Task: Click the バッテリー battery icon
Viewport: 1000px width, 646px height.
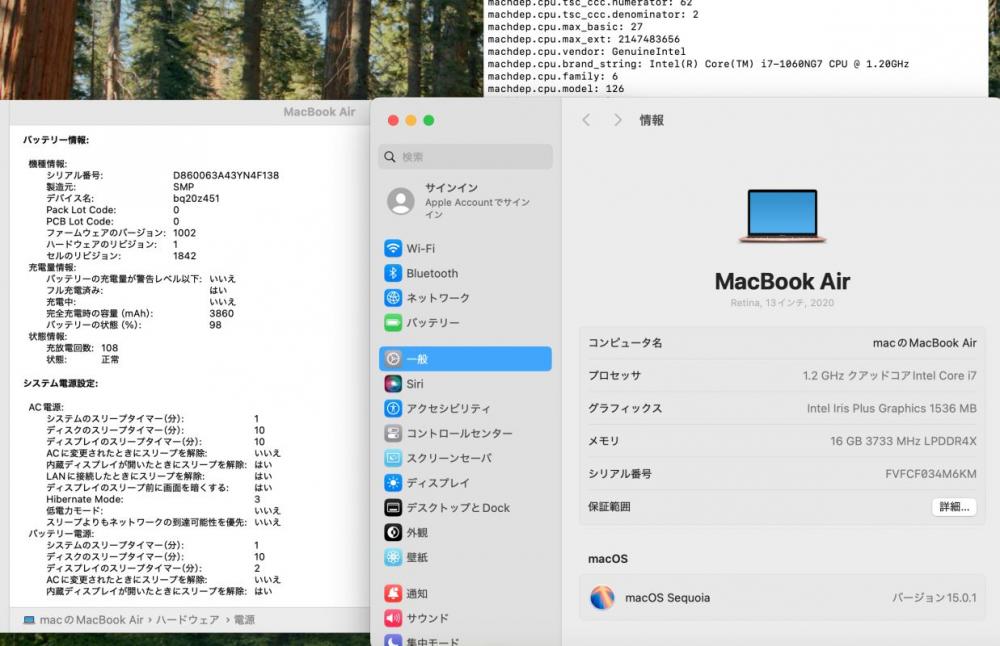Action: pyautogui.click(x=393, y=323)
